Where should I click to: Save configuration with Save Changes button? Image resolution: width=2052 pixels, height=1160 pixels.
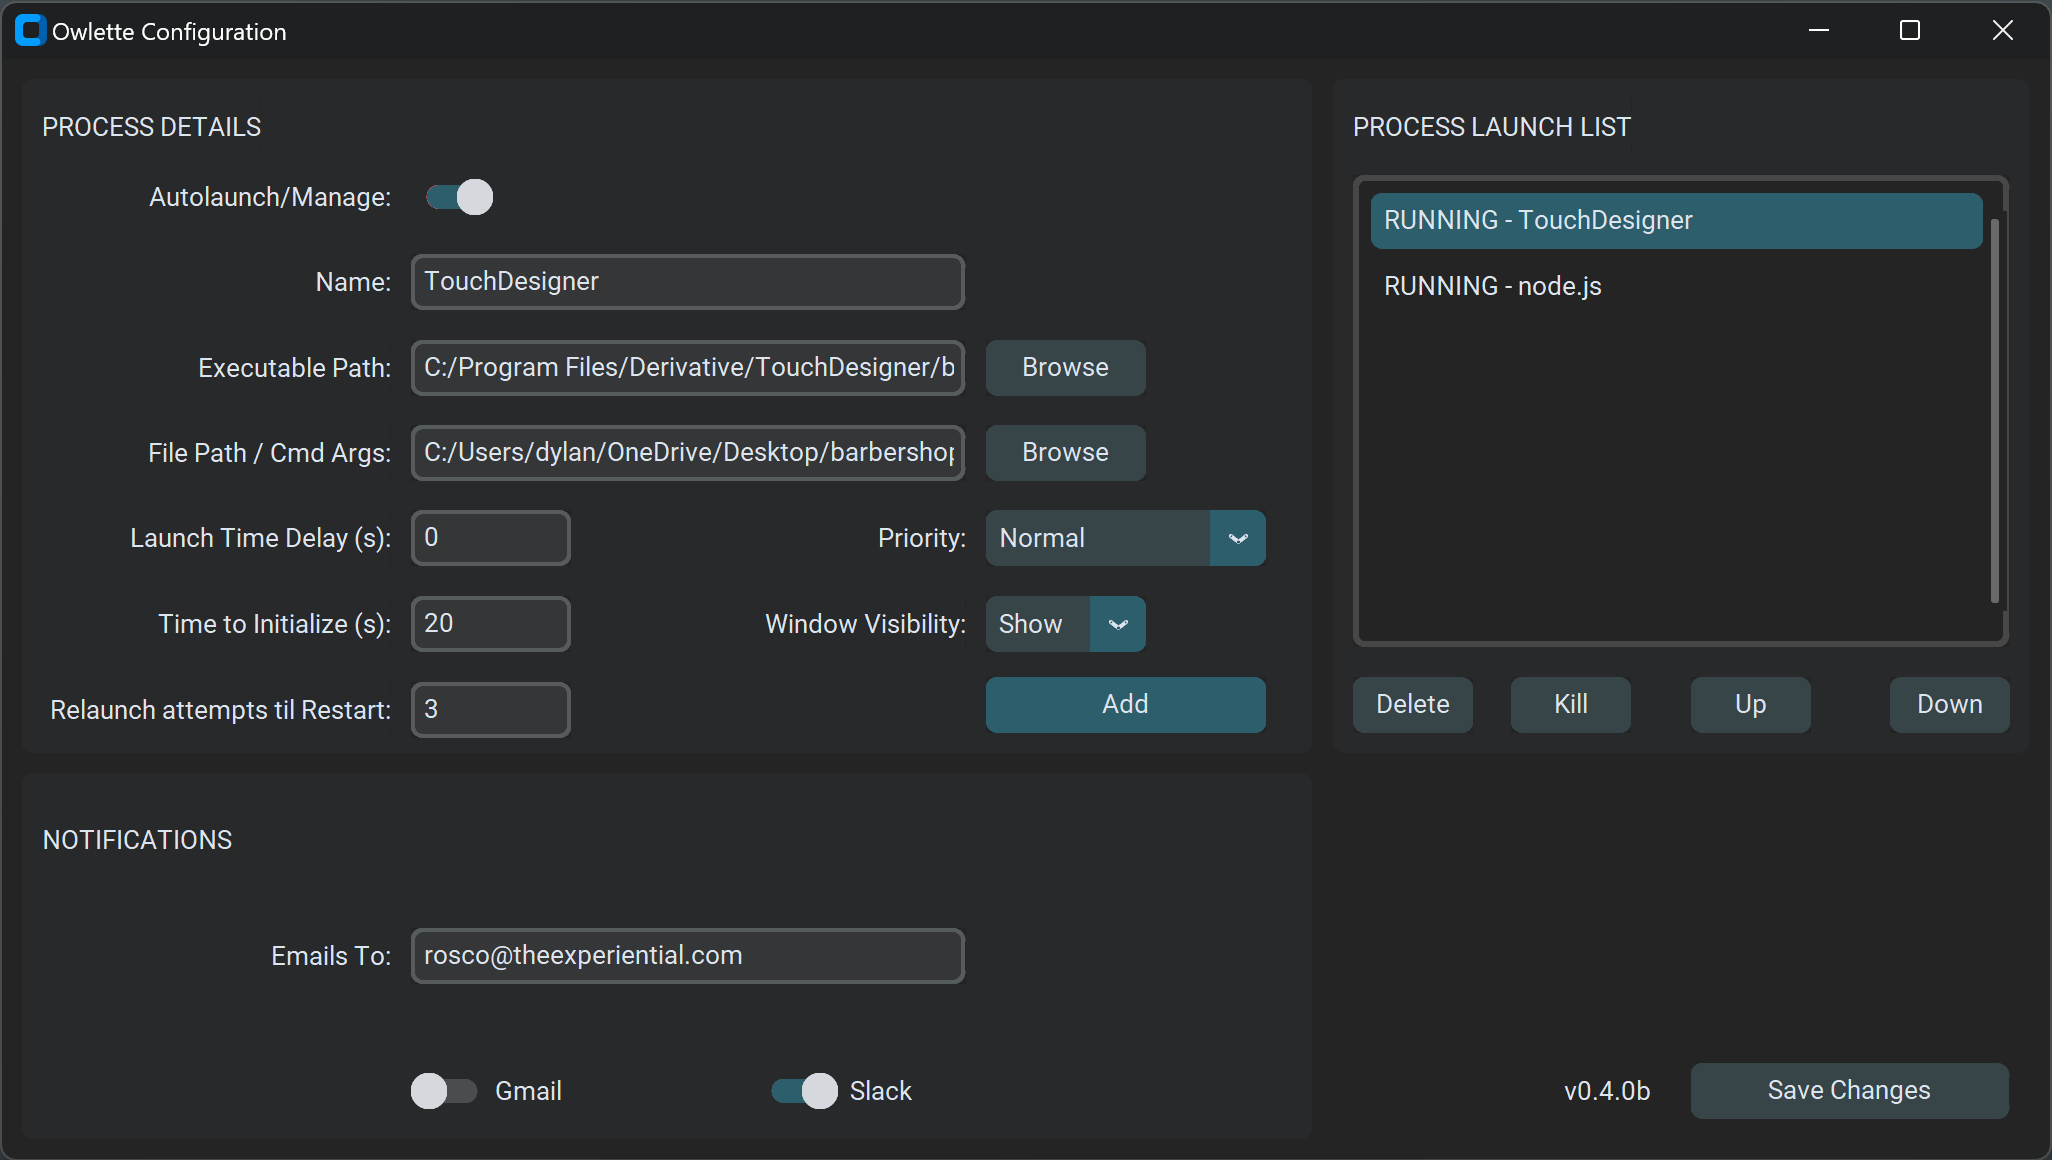[1848, 1091]
